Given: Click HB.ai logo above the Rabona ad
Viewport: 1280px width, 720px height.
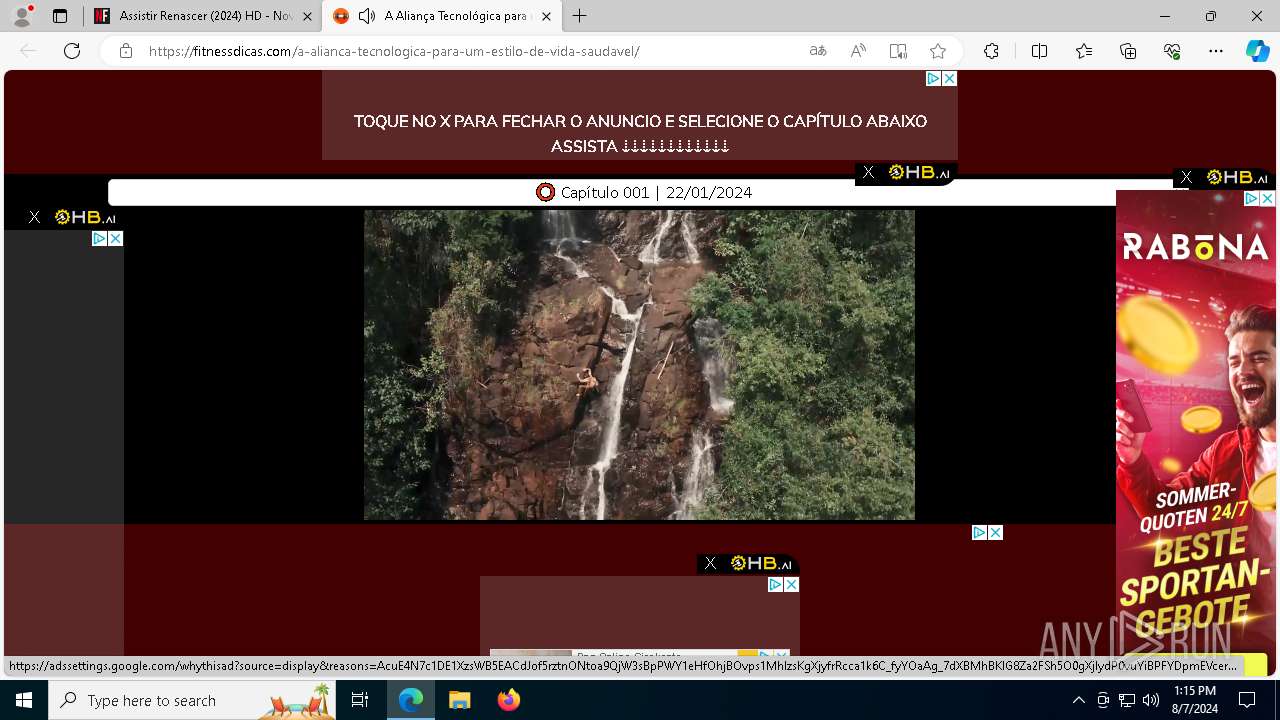Looking at the screenshot, I should (1237, 177).
